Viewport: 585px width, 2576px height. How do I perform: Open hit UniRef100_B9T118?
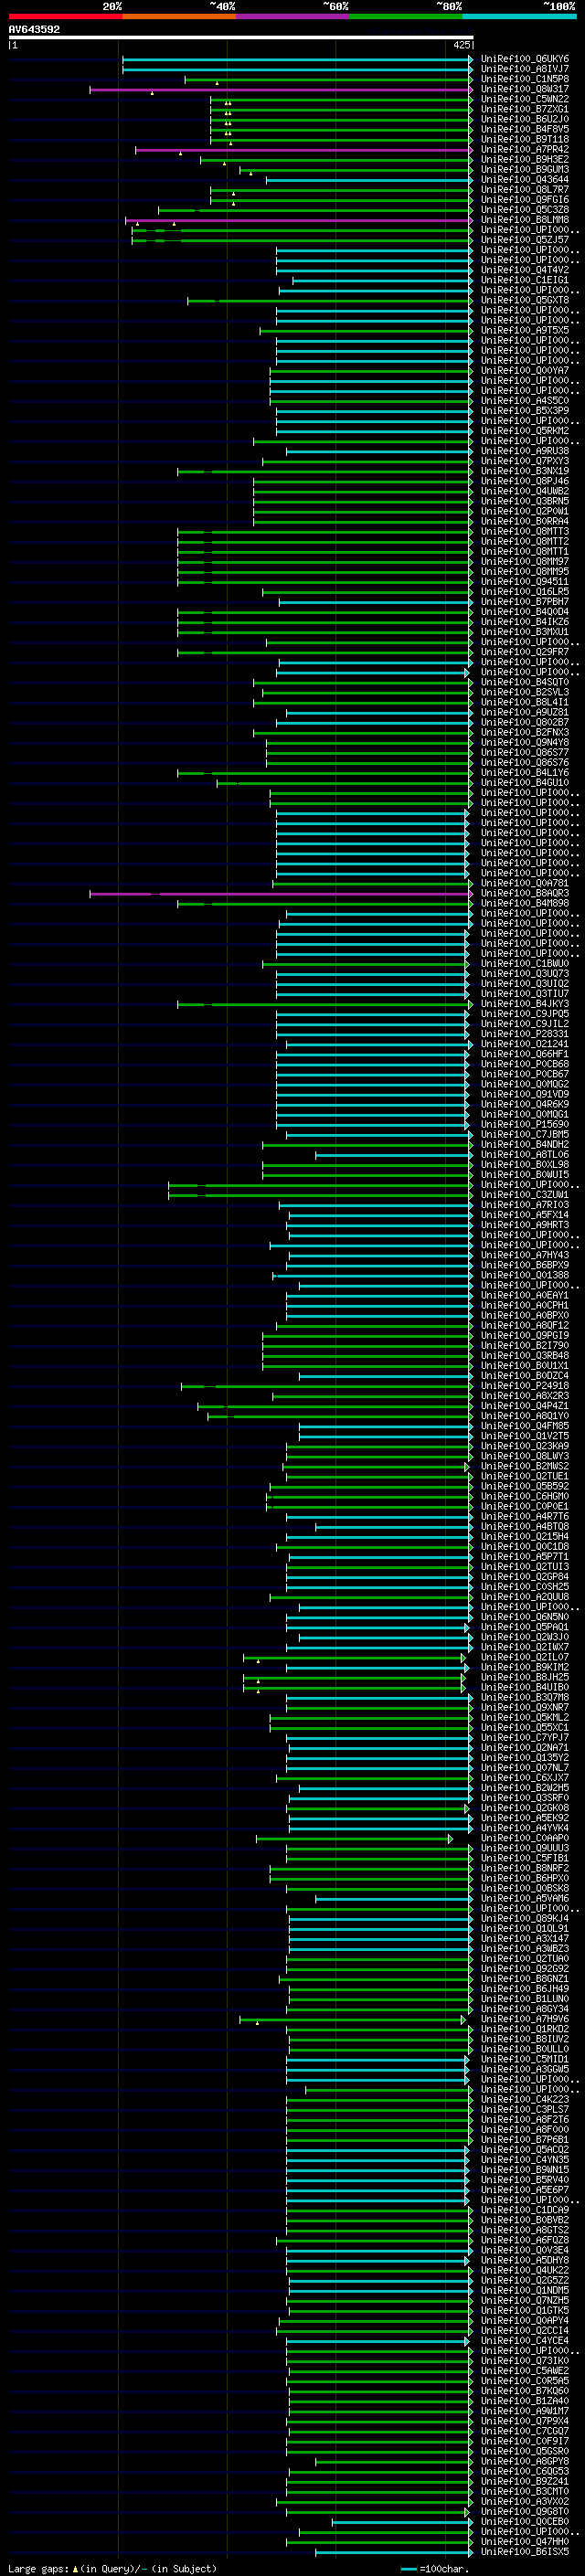click(525, 139)
